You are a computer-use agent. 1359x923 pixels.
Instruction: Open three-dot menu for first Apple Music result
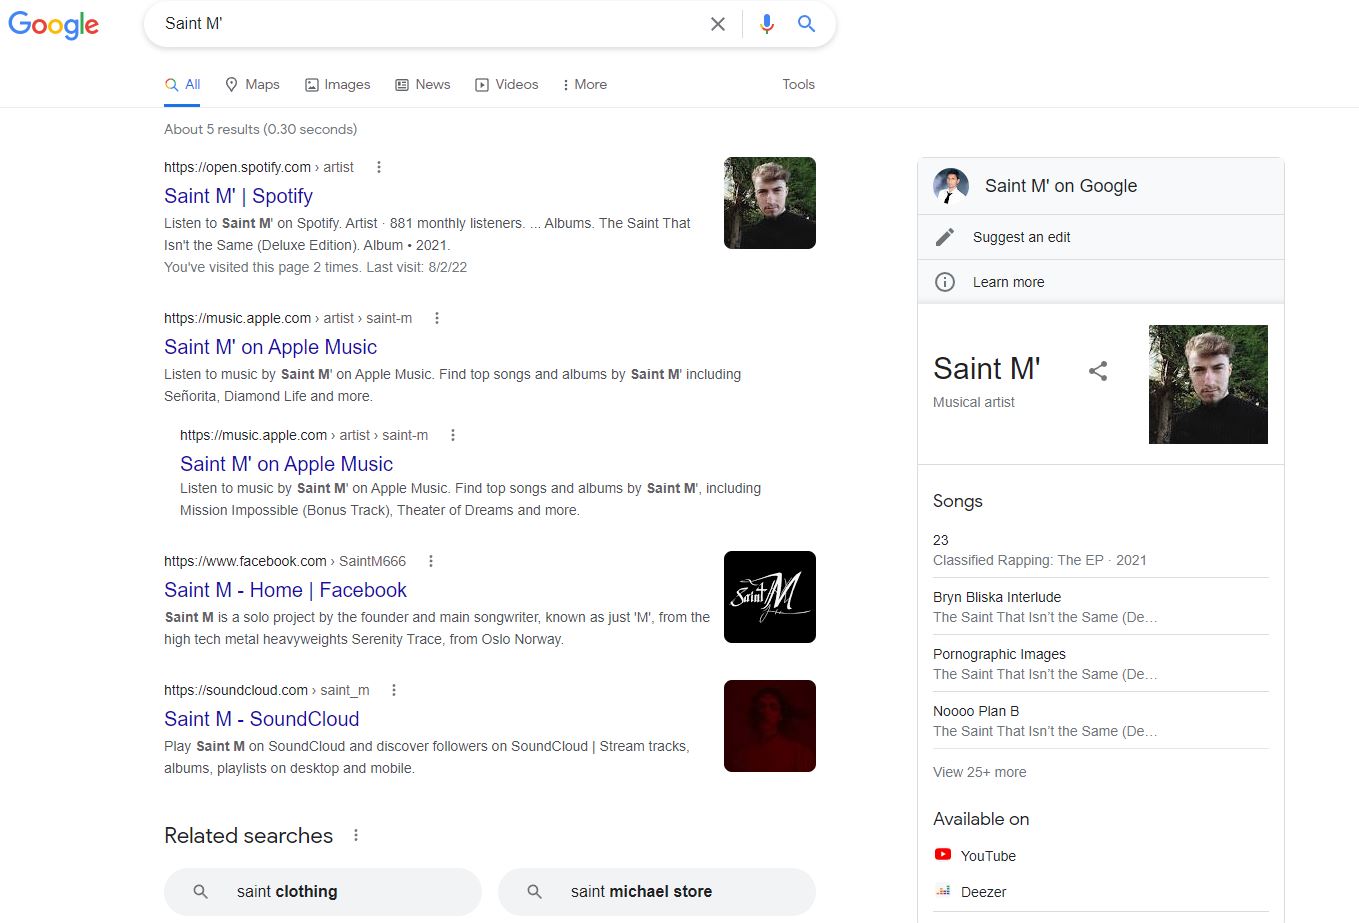[x=437, y=318]
